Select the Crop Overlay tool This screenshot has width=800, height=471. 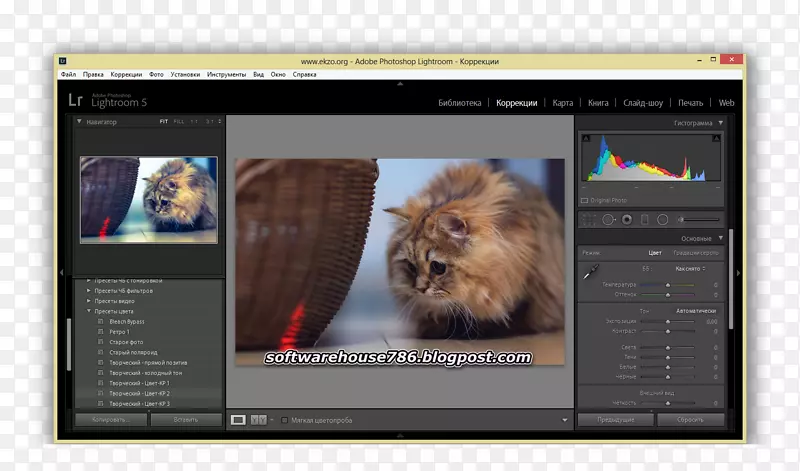590,219
